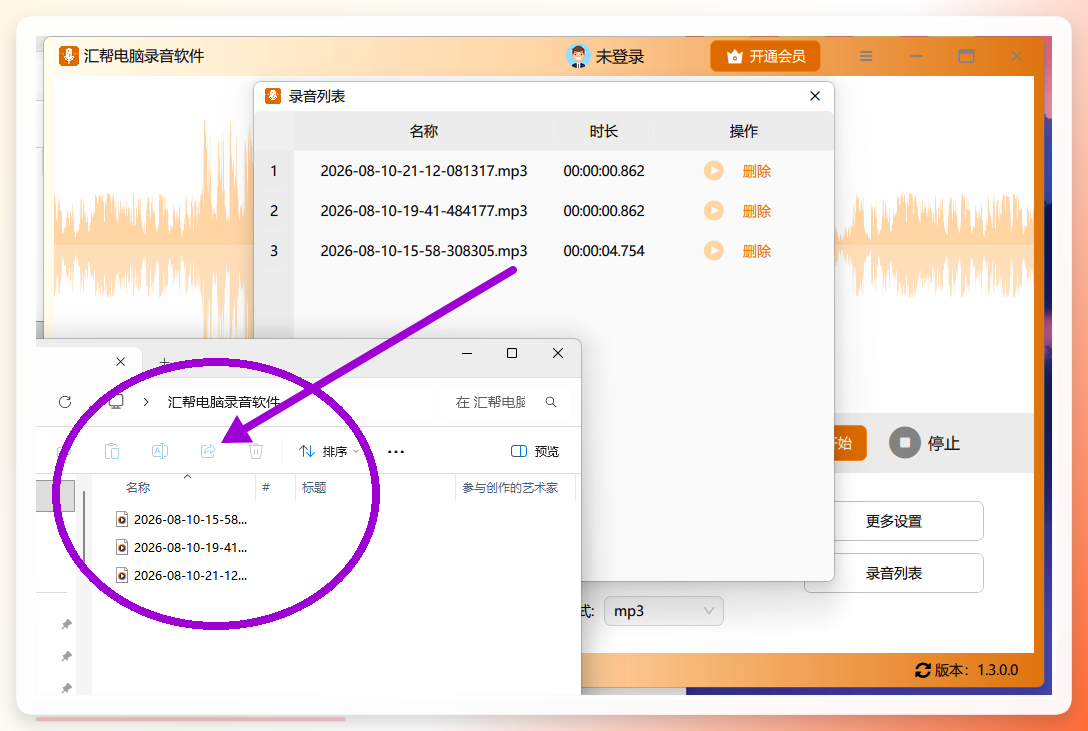Click the version refresh icon

tap(923, 670)
